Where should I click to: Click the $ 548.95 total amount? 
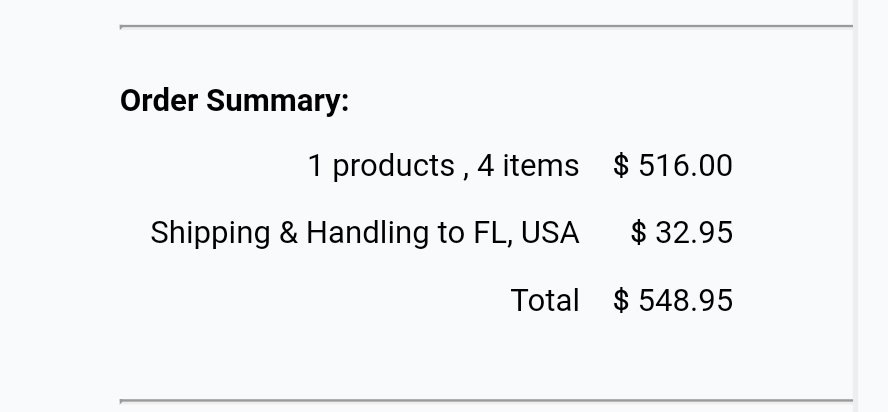click(x=673, y=300)
